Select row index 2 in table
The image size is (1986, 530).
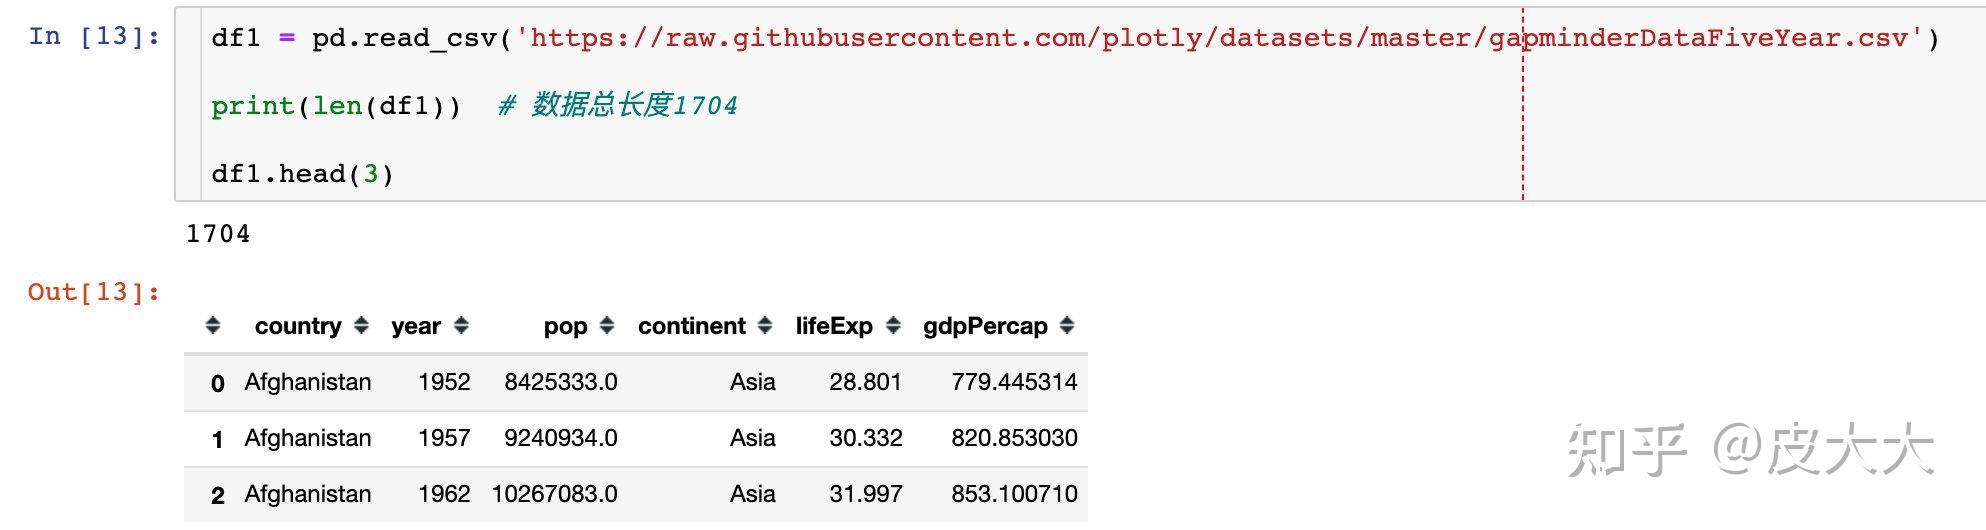tap(218, 495)
